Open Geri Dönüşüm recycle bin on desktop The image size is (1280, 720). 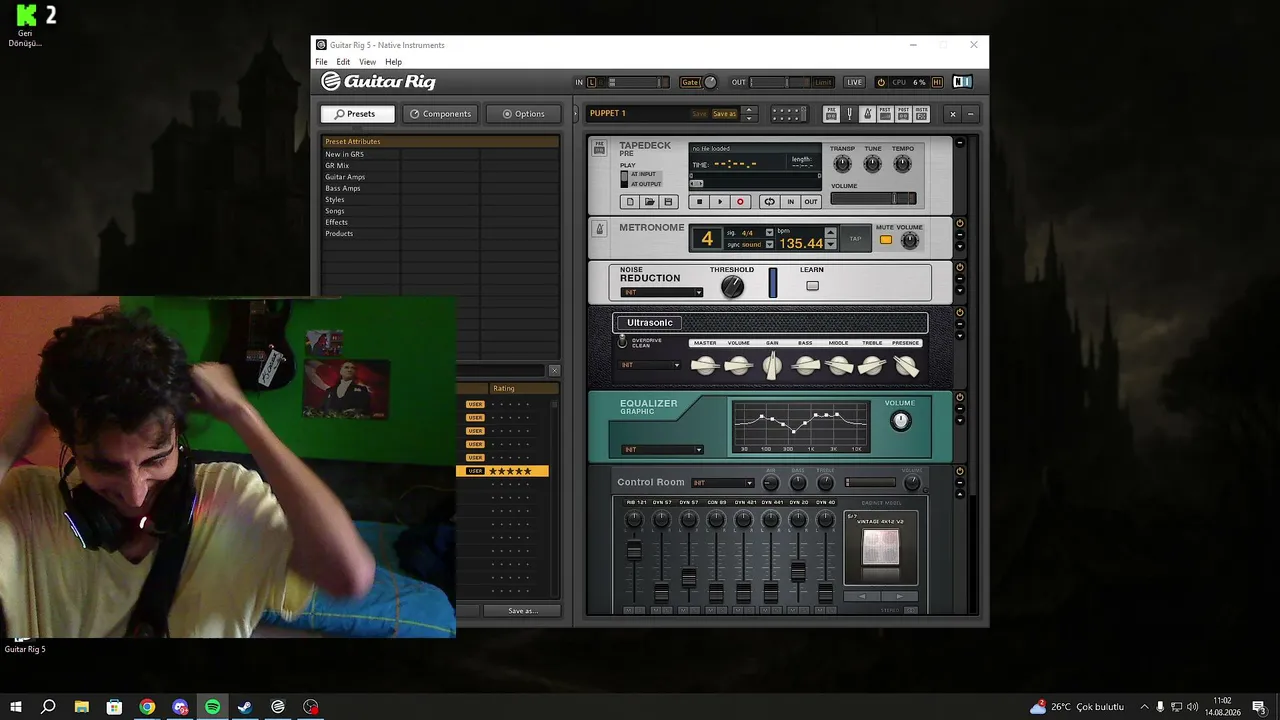[x=26, y=26]
